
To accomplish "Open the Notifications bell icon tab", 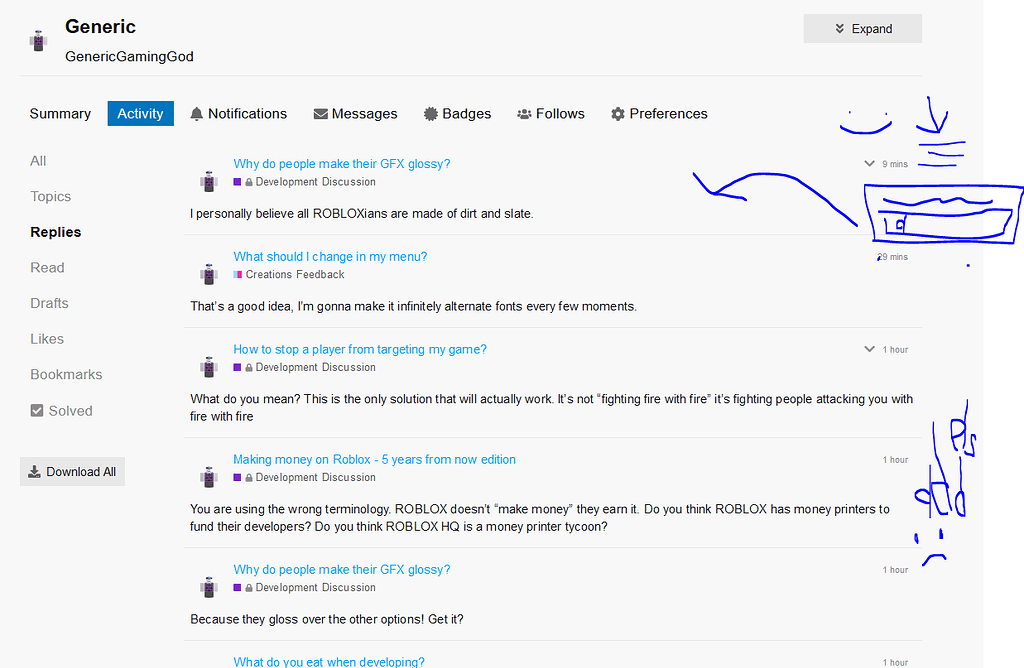I will (x=197, y=113).
